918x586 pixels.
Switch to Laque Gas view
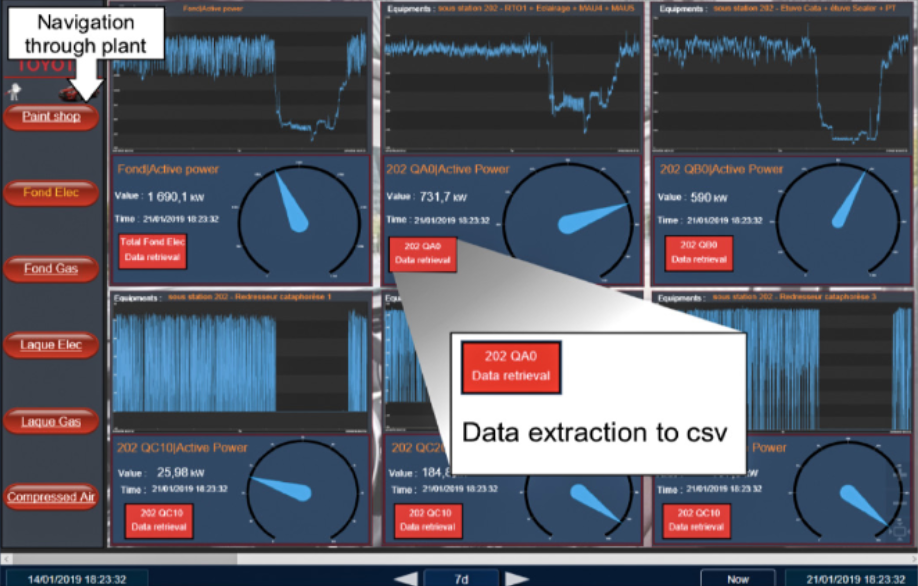tap(51, 421)
